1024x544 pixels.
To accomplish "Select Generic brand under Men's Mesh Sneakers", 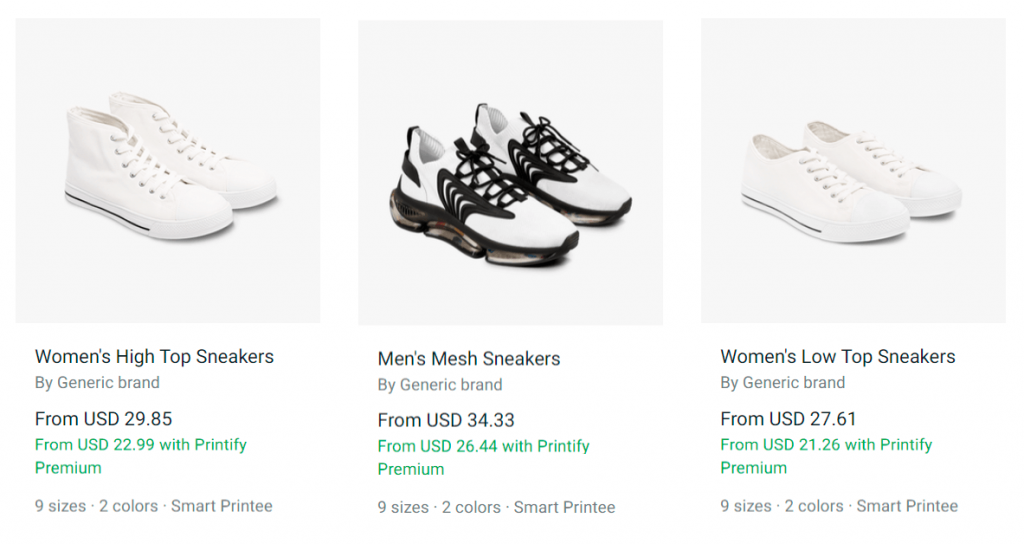I will point(451,385).
